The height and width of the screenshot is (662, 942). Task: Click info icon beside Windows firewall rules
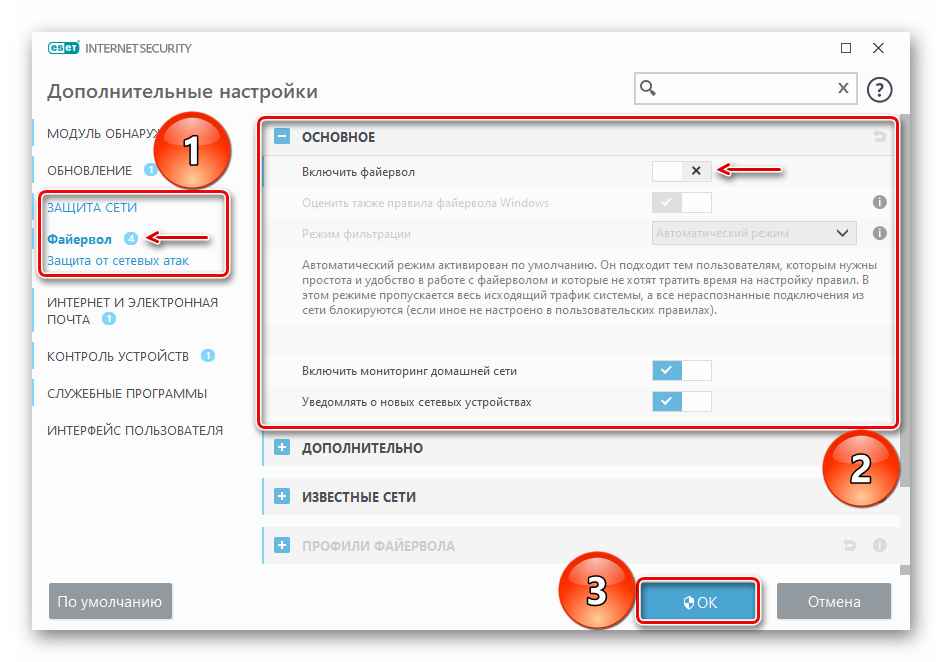[x=880, y=202]
